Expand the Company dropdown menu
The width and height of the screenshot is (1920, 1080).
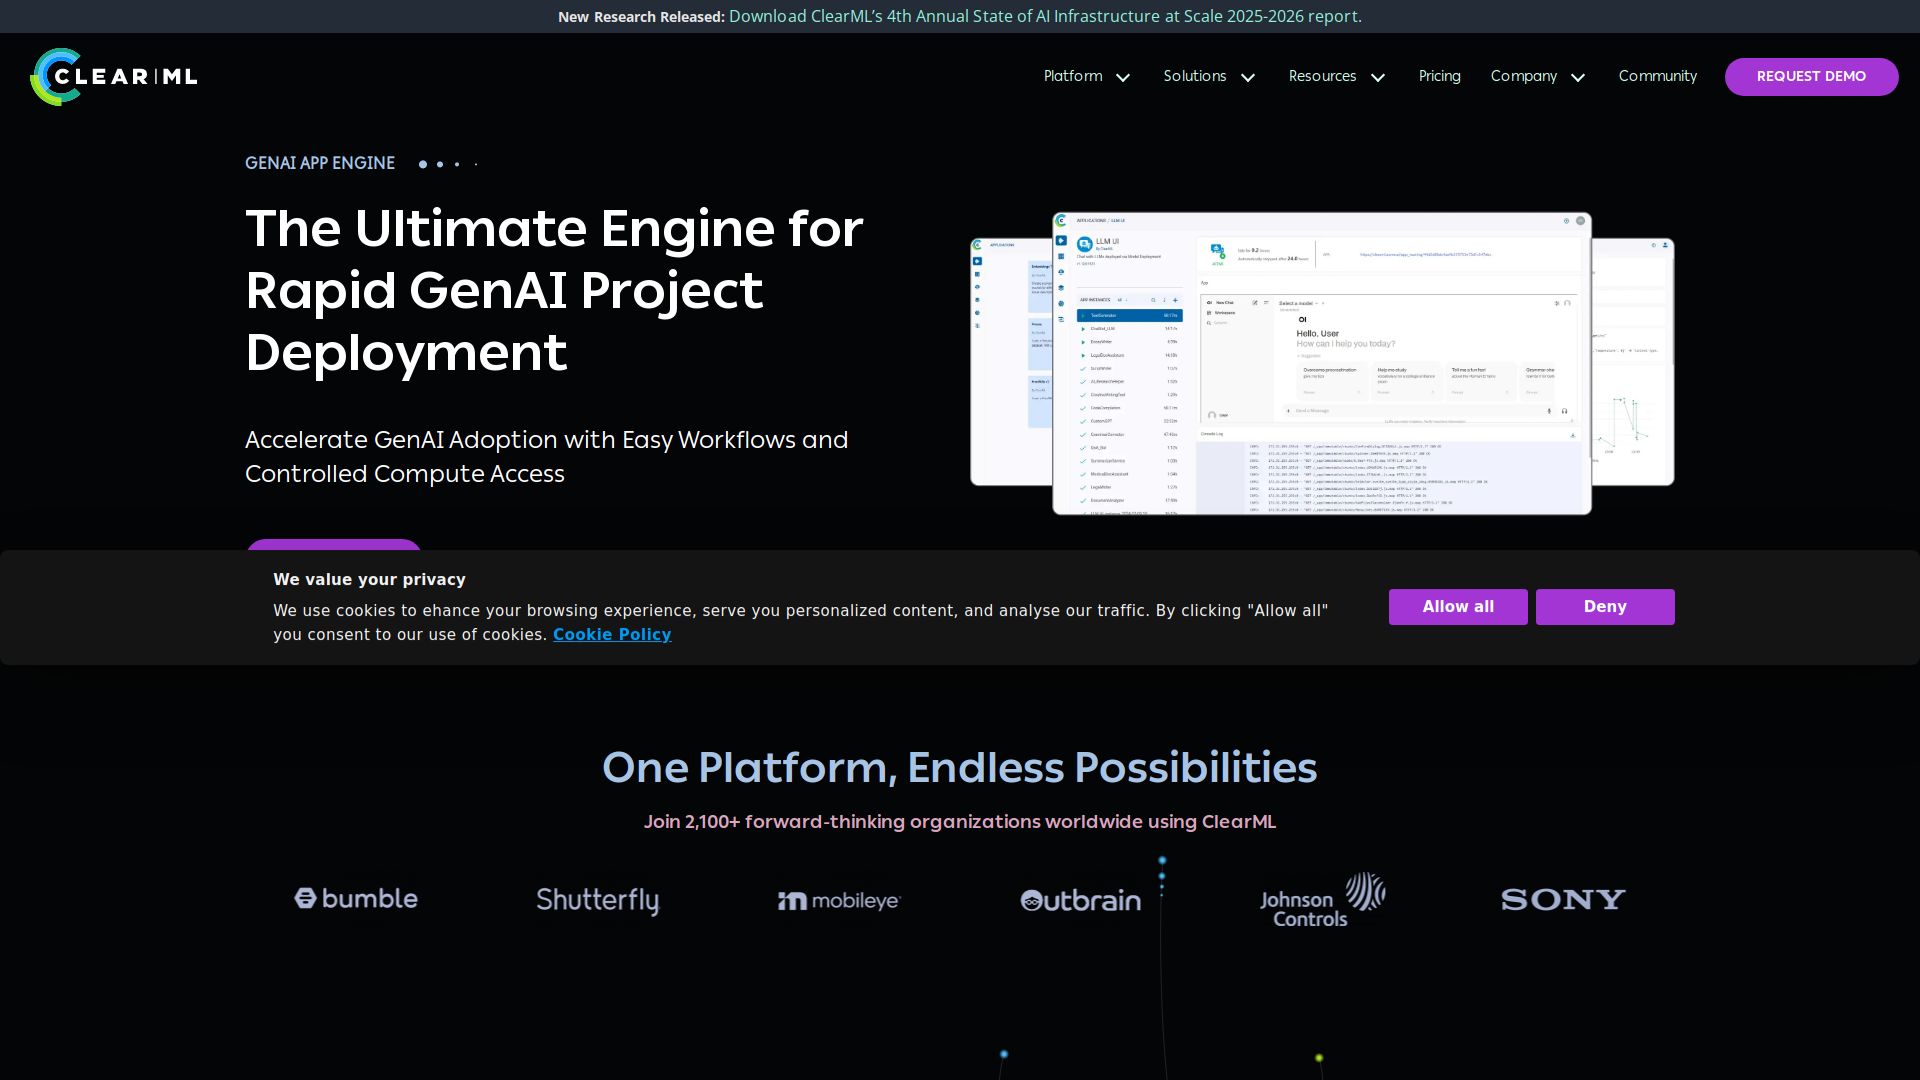coord(1537,77)
